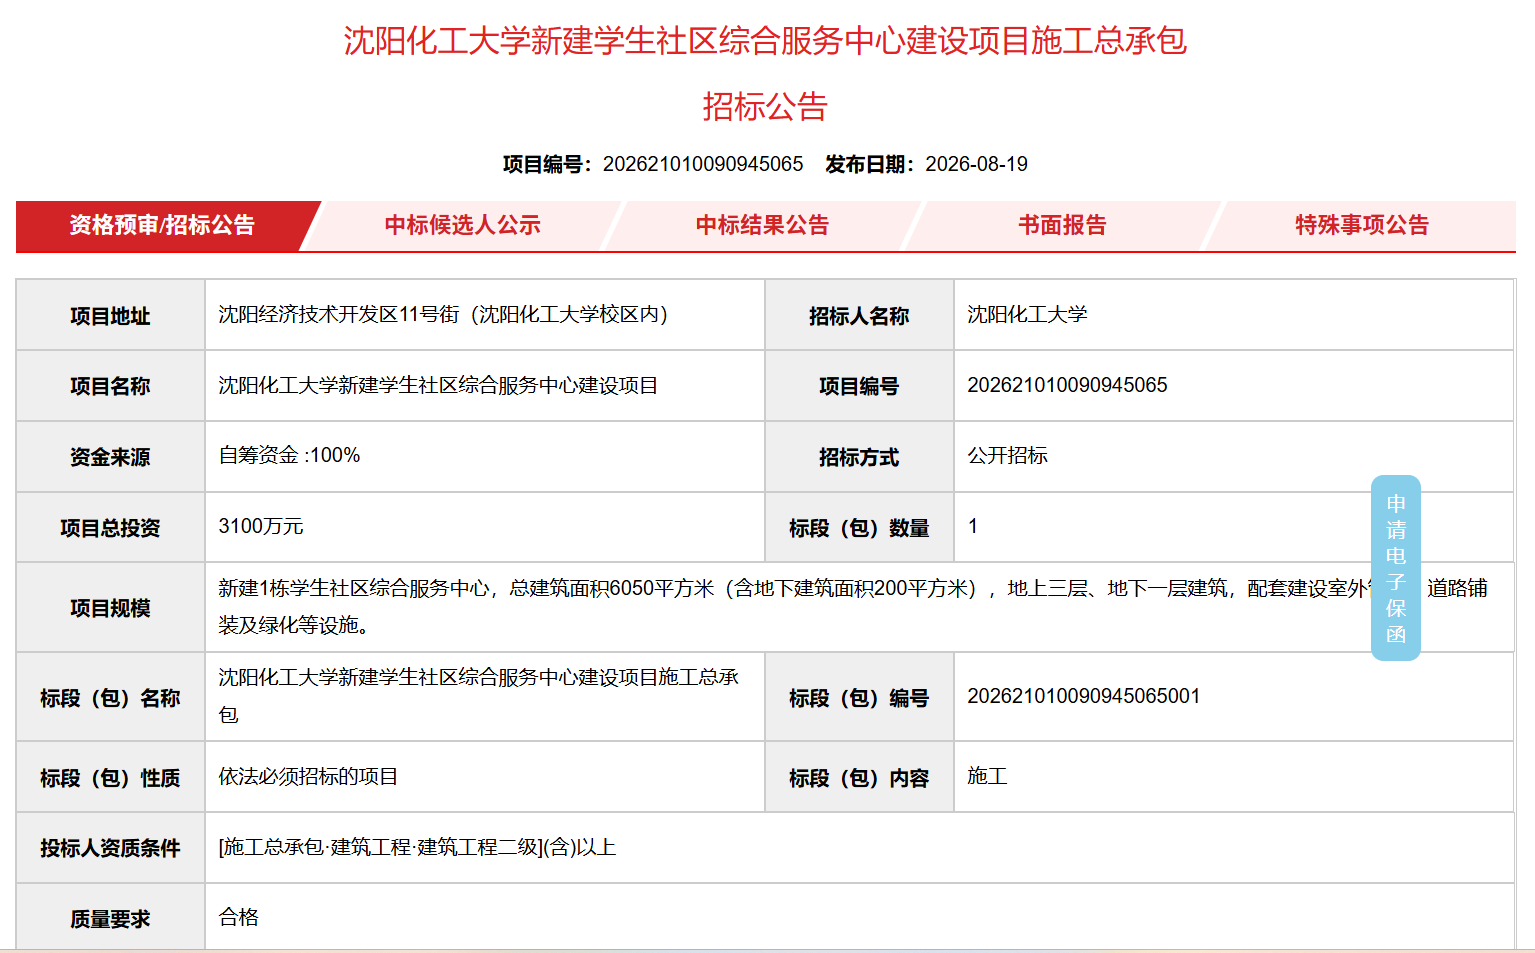This screenshot has height=953, width=1535.
Task: Click the 资金来源 label cell
Action: click(110, 457)
